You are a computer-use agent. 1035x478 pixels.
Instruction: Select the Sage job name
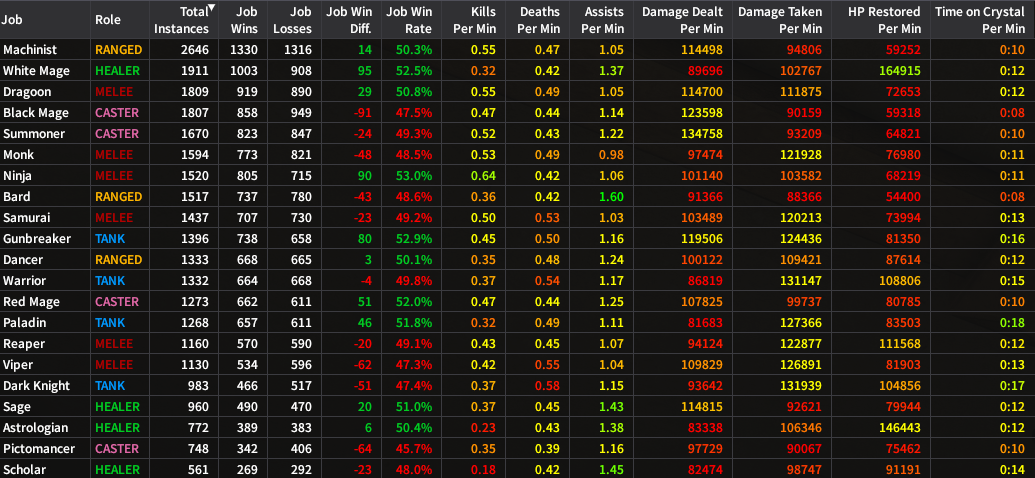pos(17,407)
